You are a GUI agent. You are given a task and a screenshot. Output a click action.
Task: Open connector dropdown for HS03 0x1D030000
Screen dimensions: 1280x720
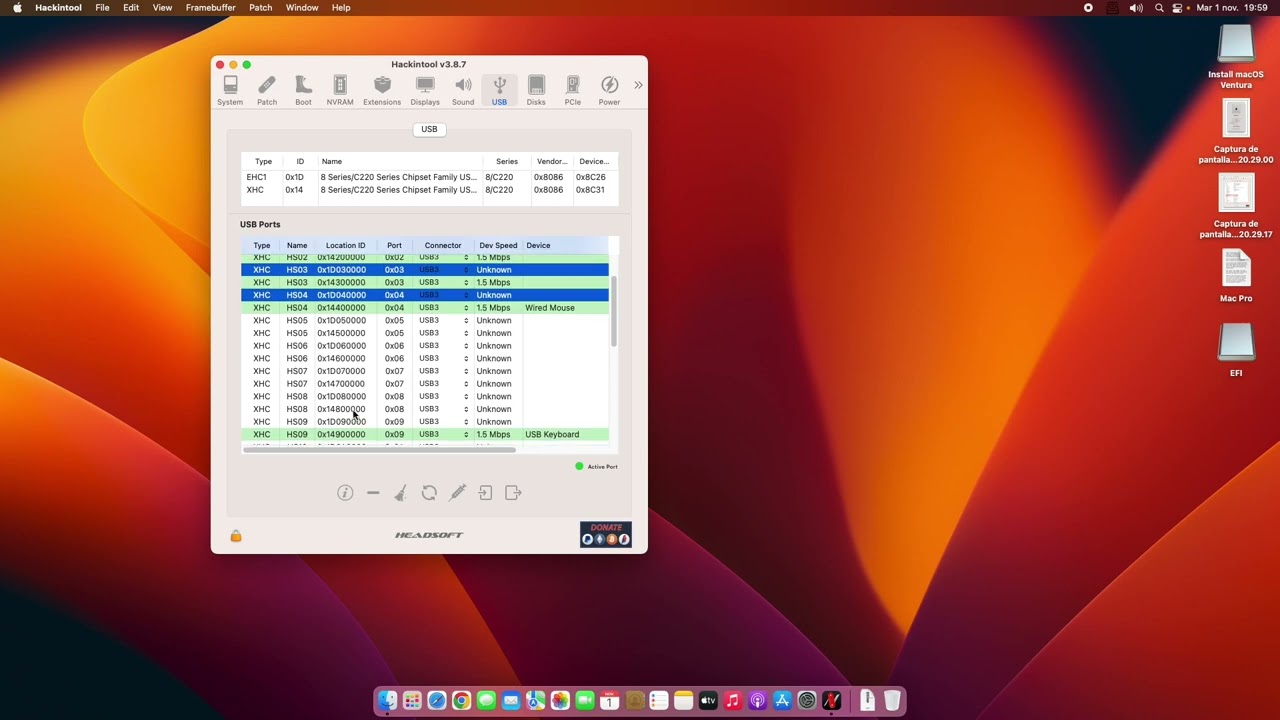tap(443, 270)
